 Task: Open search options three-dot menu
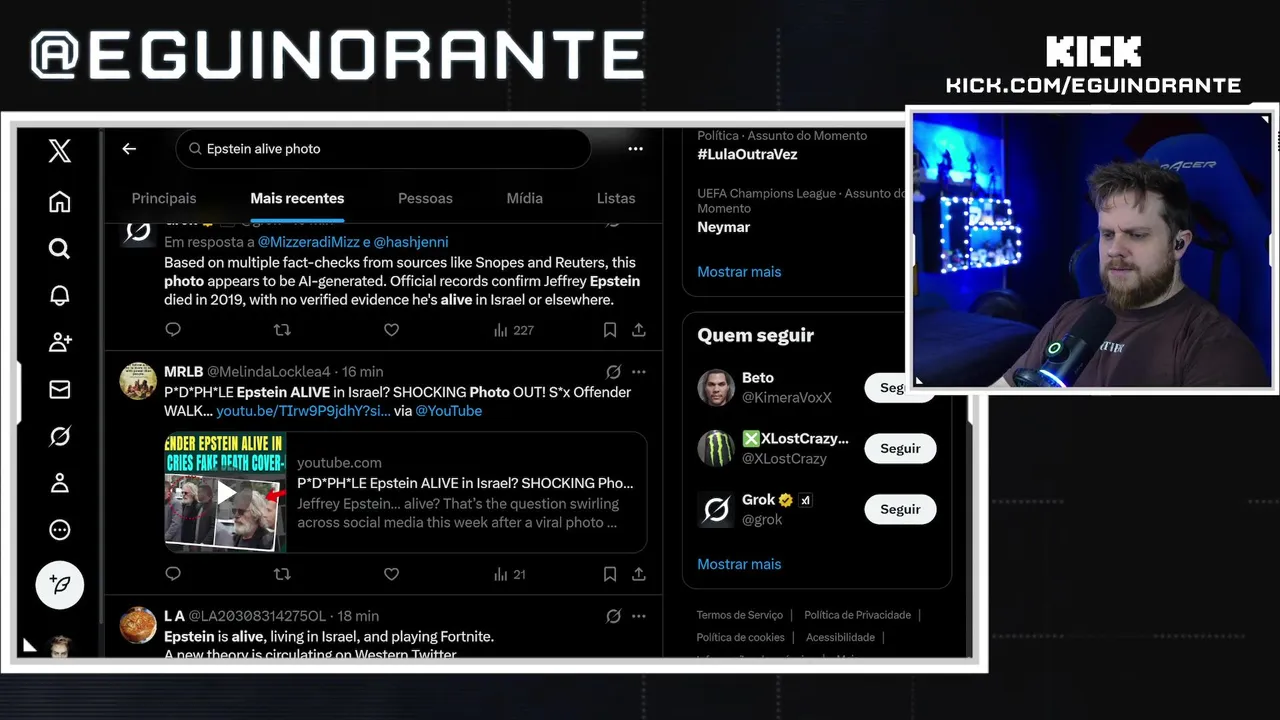[635, 148]
